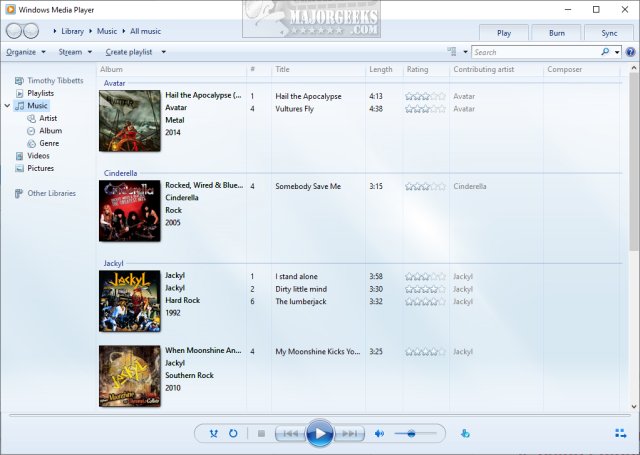
Task: Stop playback
Action: pyautogui.click(x=261, y=433)
